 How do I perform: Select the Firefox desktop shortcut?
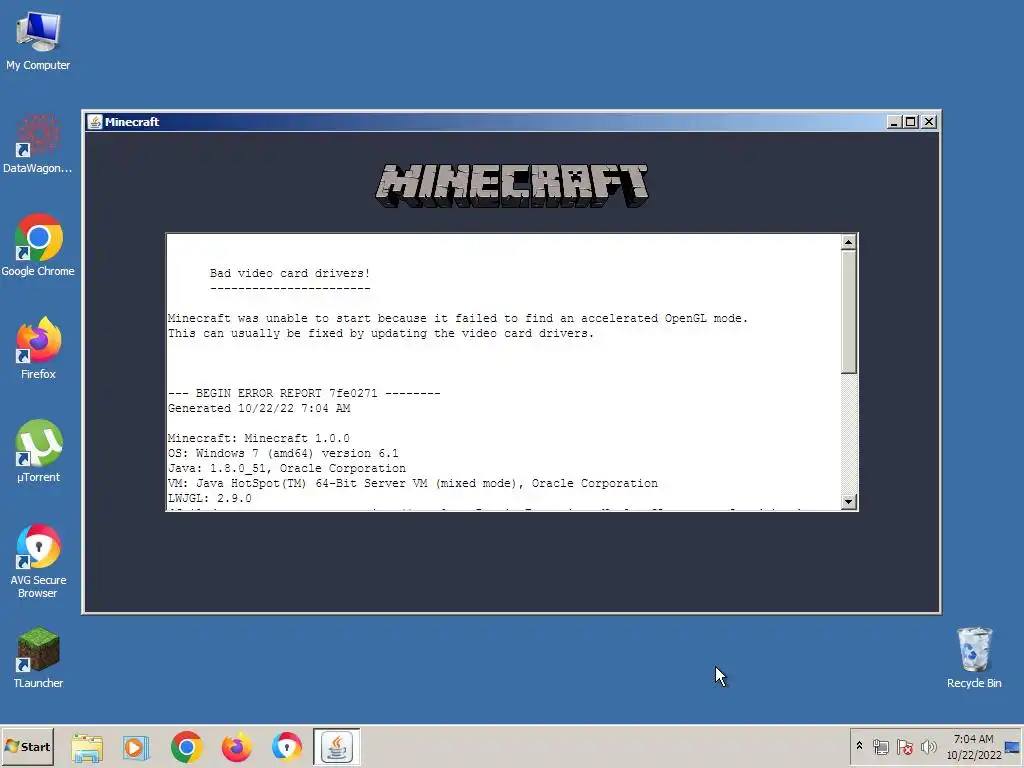point(38,348)
